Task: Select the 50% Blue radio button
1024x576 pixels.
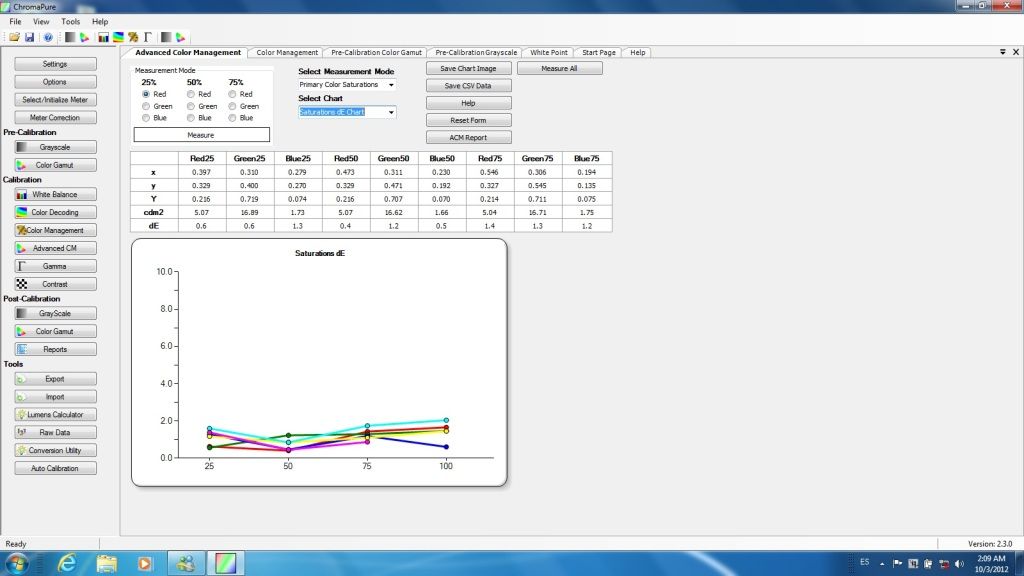Action: pyautogui.click(x=191, y=118)
